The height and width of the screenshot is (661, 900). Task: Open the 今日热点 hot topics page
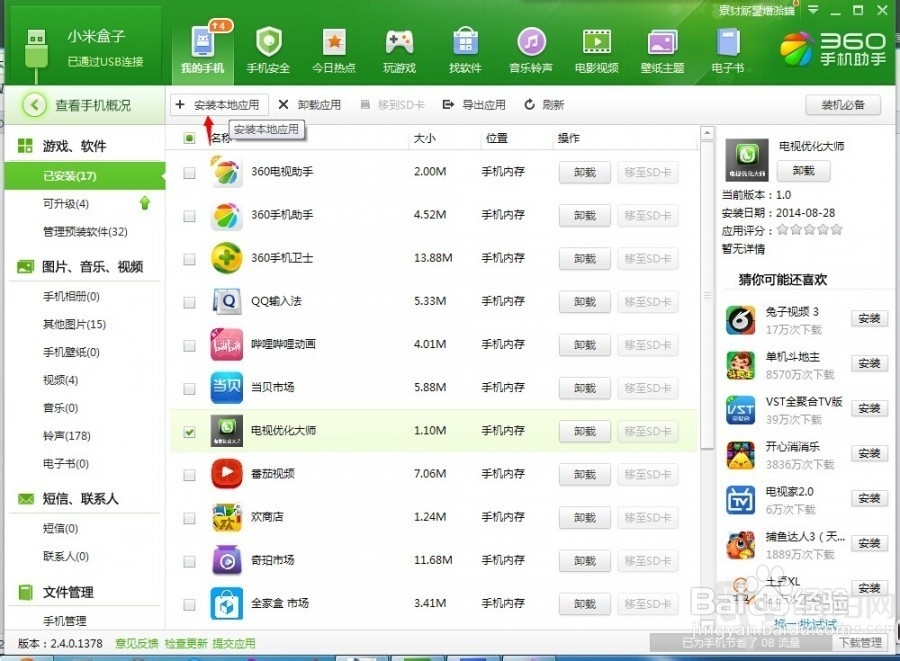tap(333, 48)
